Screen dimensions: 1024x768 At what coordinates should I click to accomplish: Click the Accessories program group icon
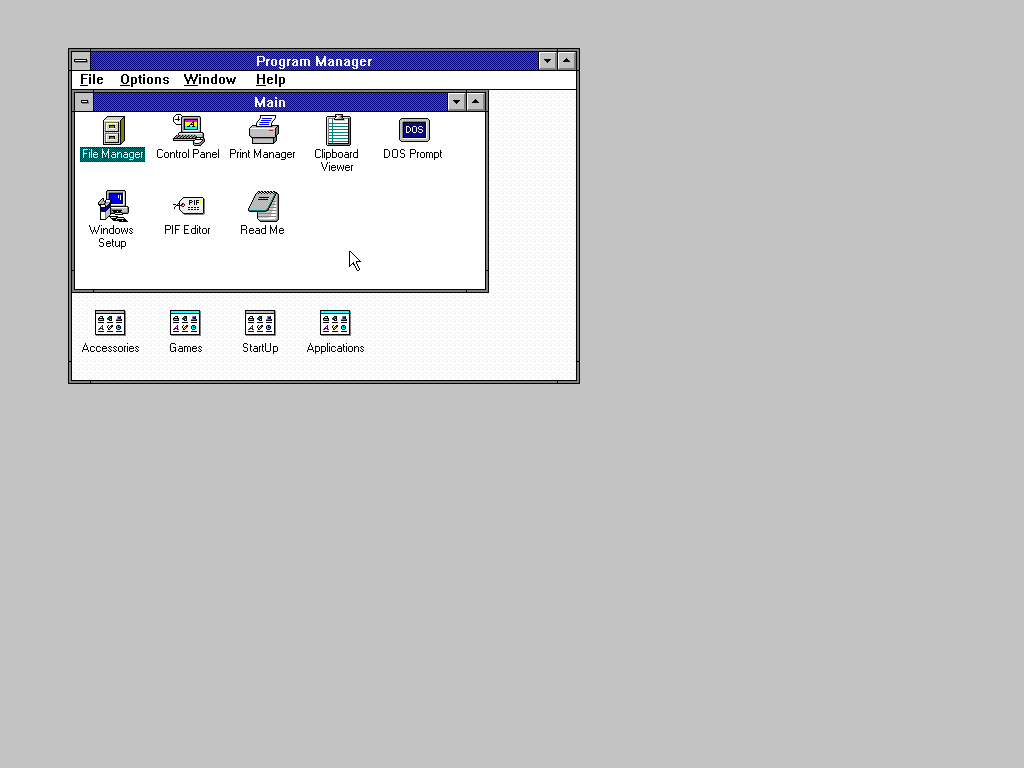click(110, 323)
